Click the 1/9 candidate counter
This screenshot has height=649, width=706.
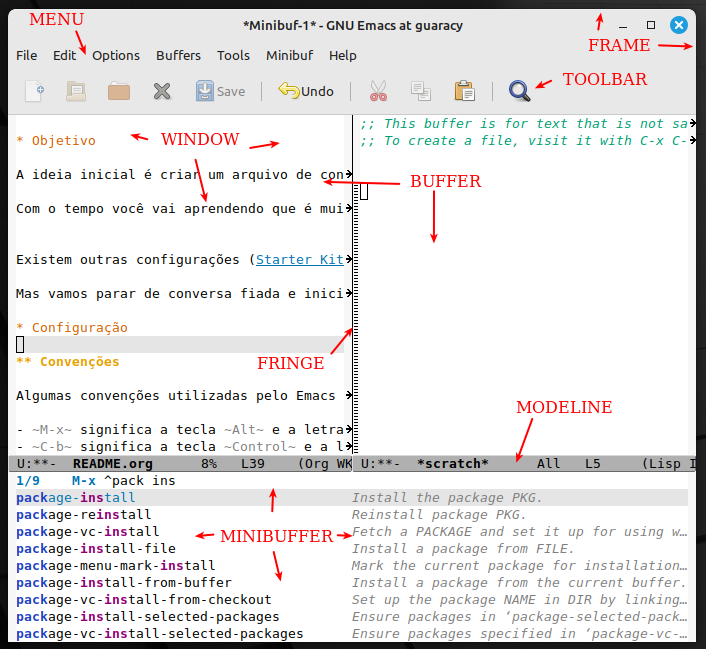pos(28,481)
